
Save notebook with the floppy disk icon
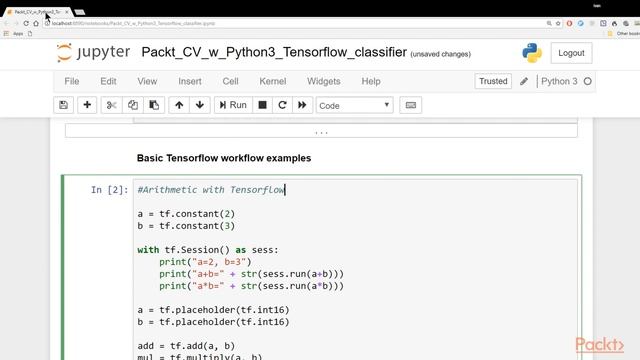64,105
